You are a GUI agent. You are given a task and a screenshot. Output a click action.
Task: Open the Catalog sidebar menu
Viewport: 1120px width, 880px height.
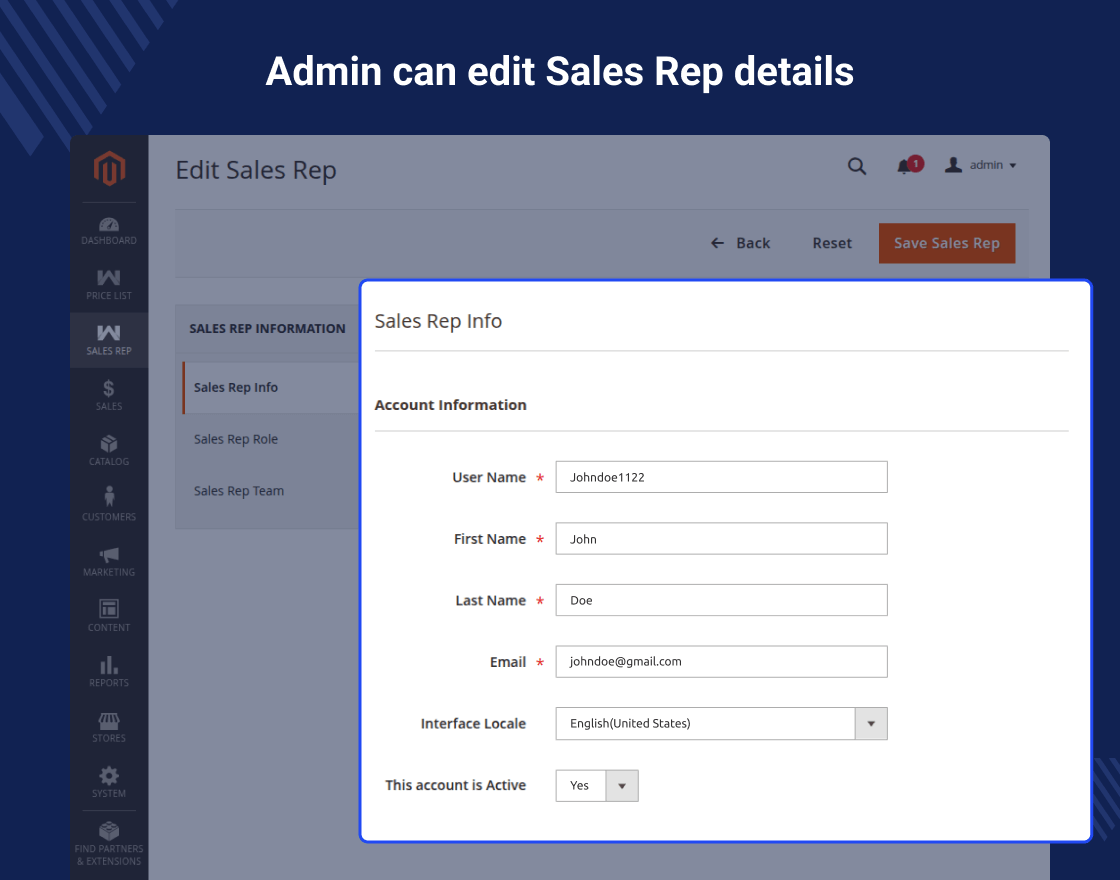coord(109,450)
